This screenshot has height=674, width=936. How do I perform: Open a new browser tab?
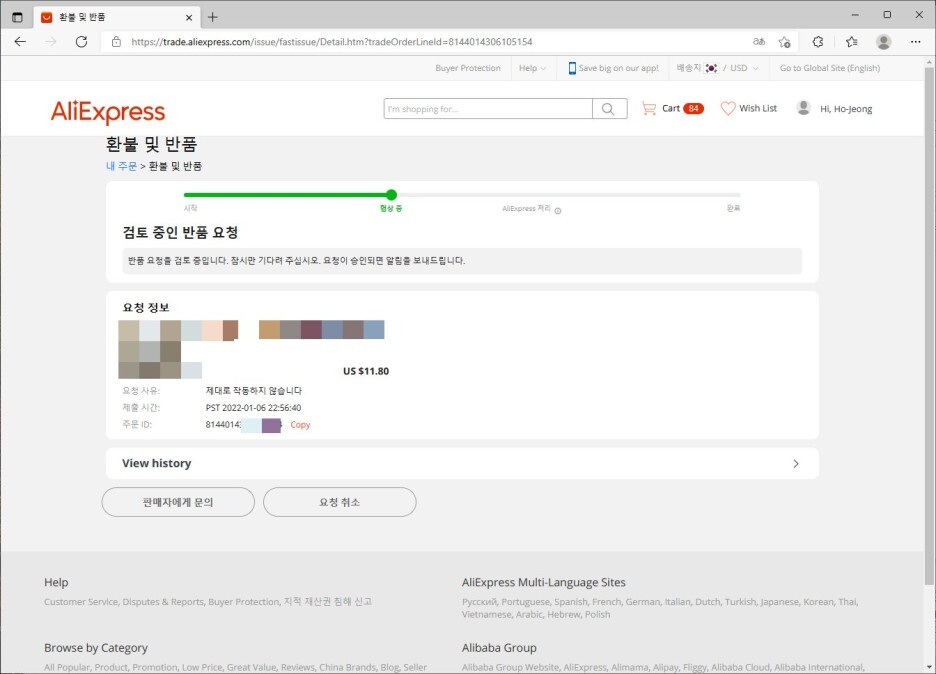pyautogui.click(x=213, y=17)
